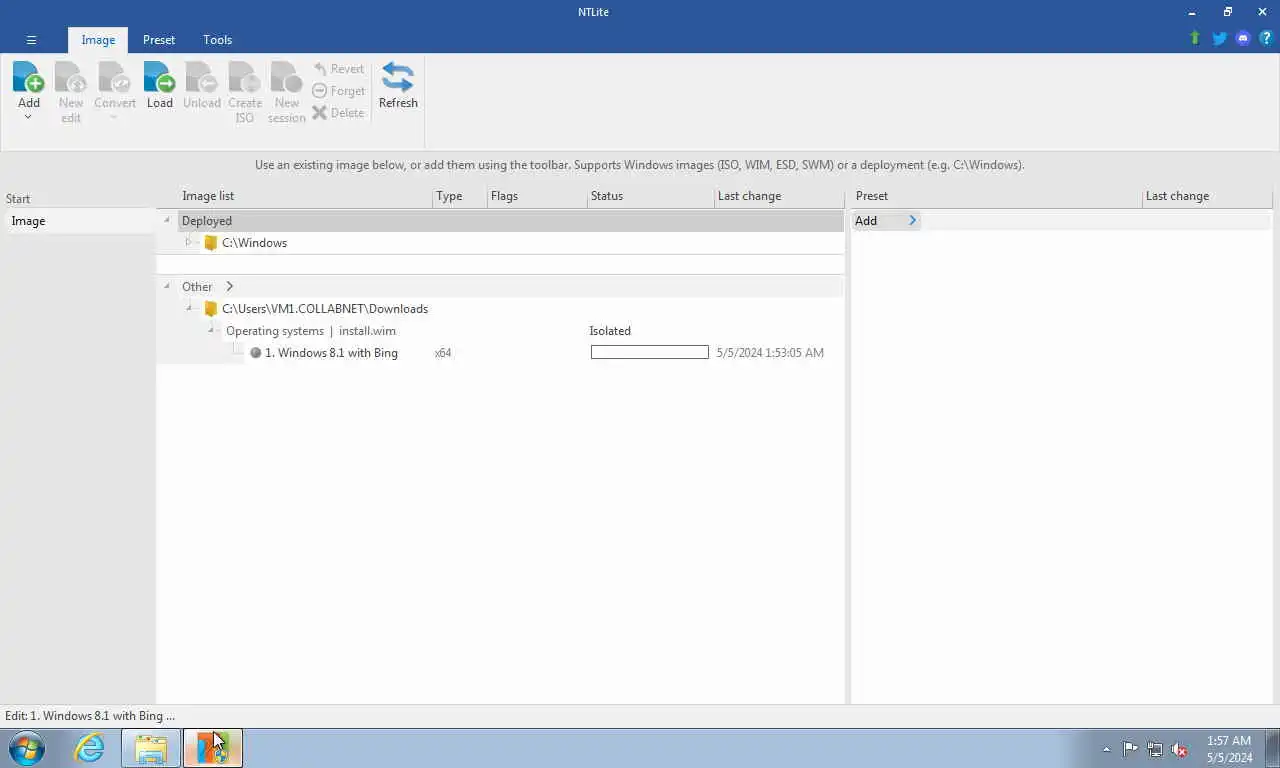1280x768 pixels.
Task: Open the chevron beside preset Add
Action: click(912, 221)
